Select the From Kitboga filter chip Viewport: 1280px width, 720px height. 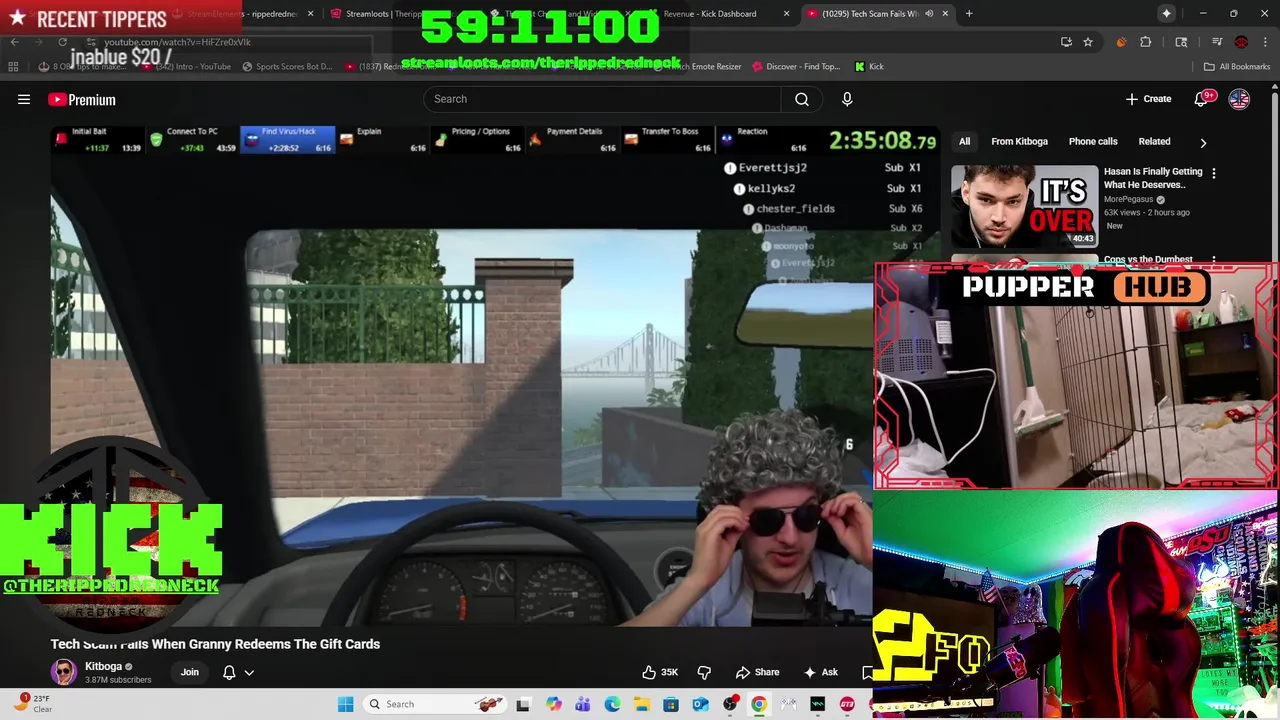1019,141
